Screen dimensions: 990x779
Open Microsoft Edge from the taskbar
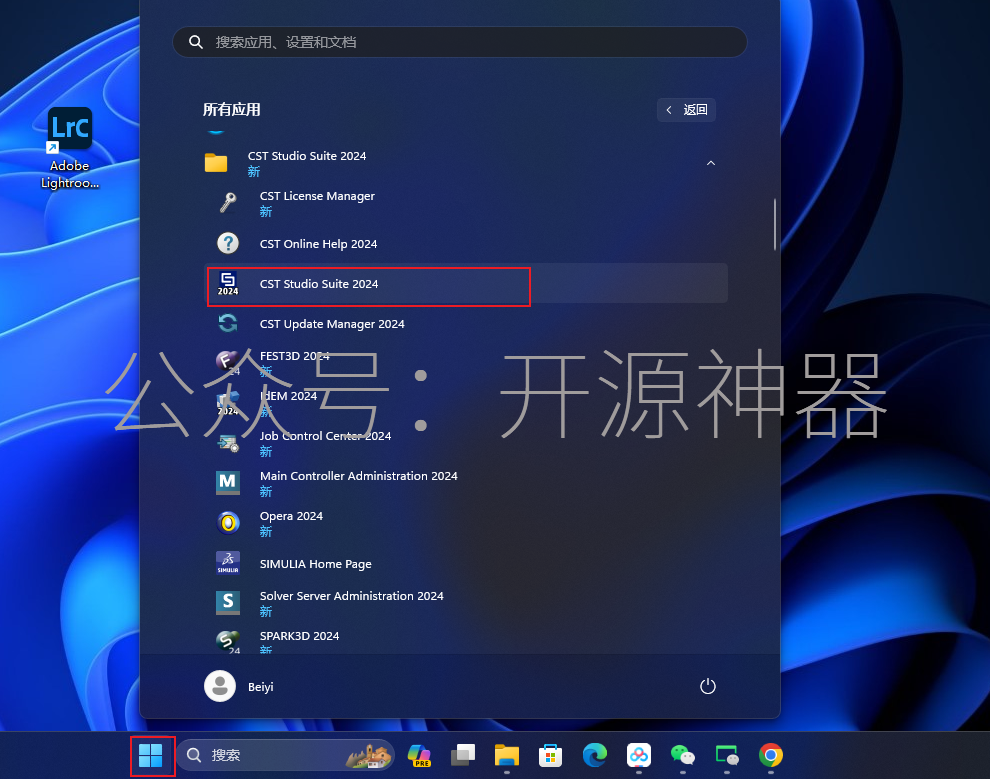(x=595, y=755)
